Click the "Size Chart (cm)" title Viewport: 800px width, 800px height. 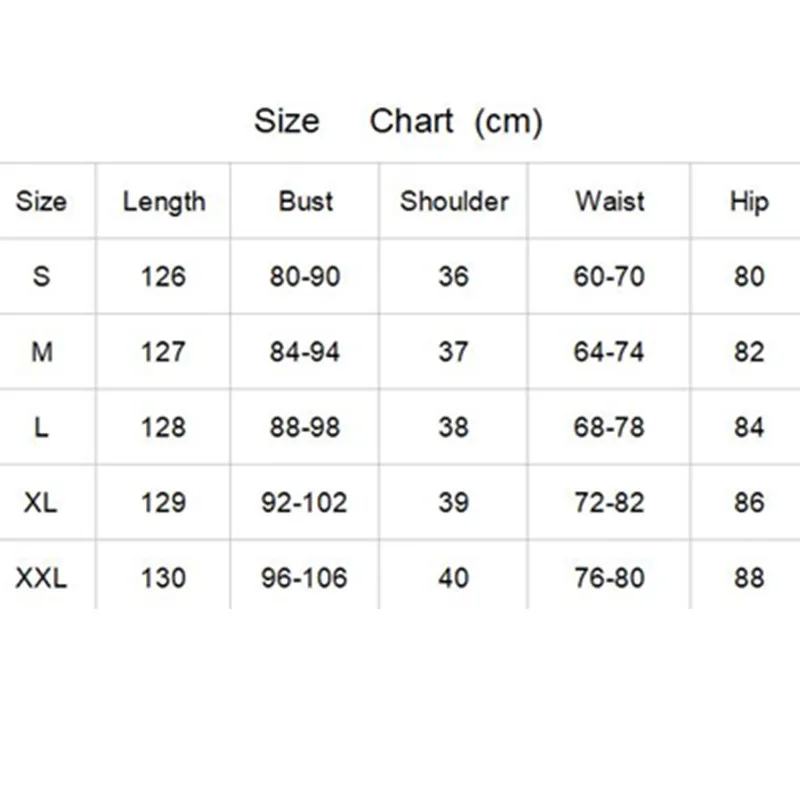[x=398, y=122]
